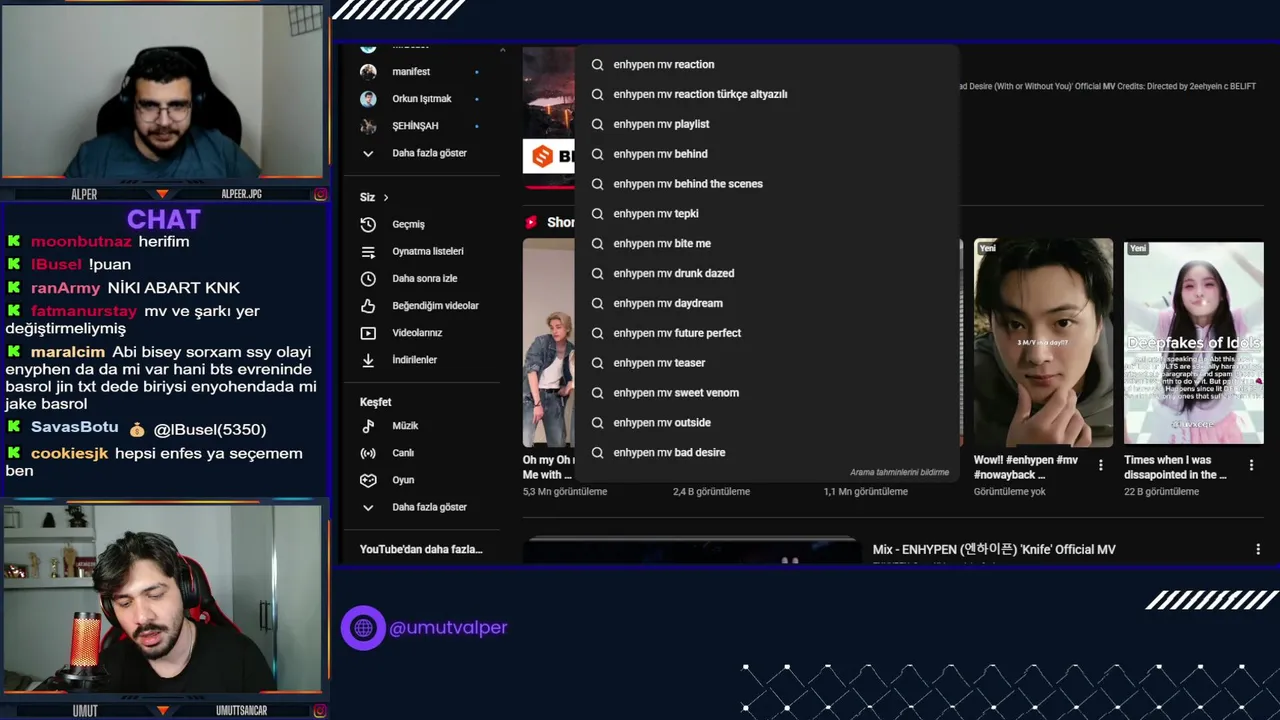
Task: Click search icon beside enhypen mv reaction
Action: 597,64
